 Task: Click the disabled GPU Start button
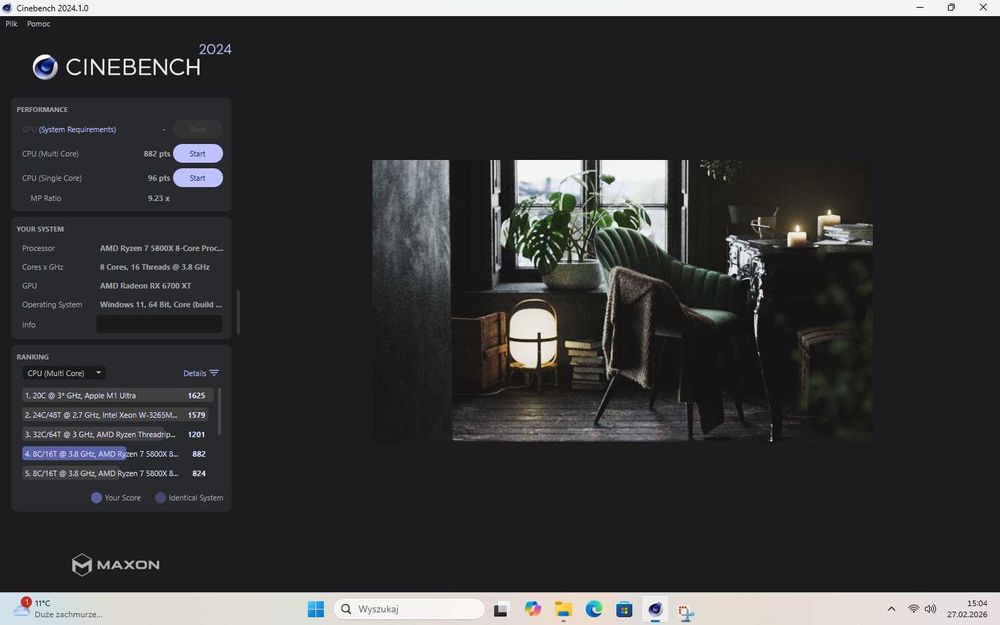[x=198, y=129]
